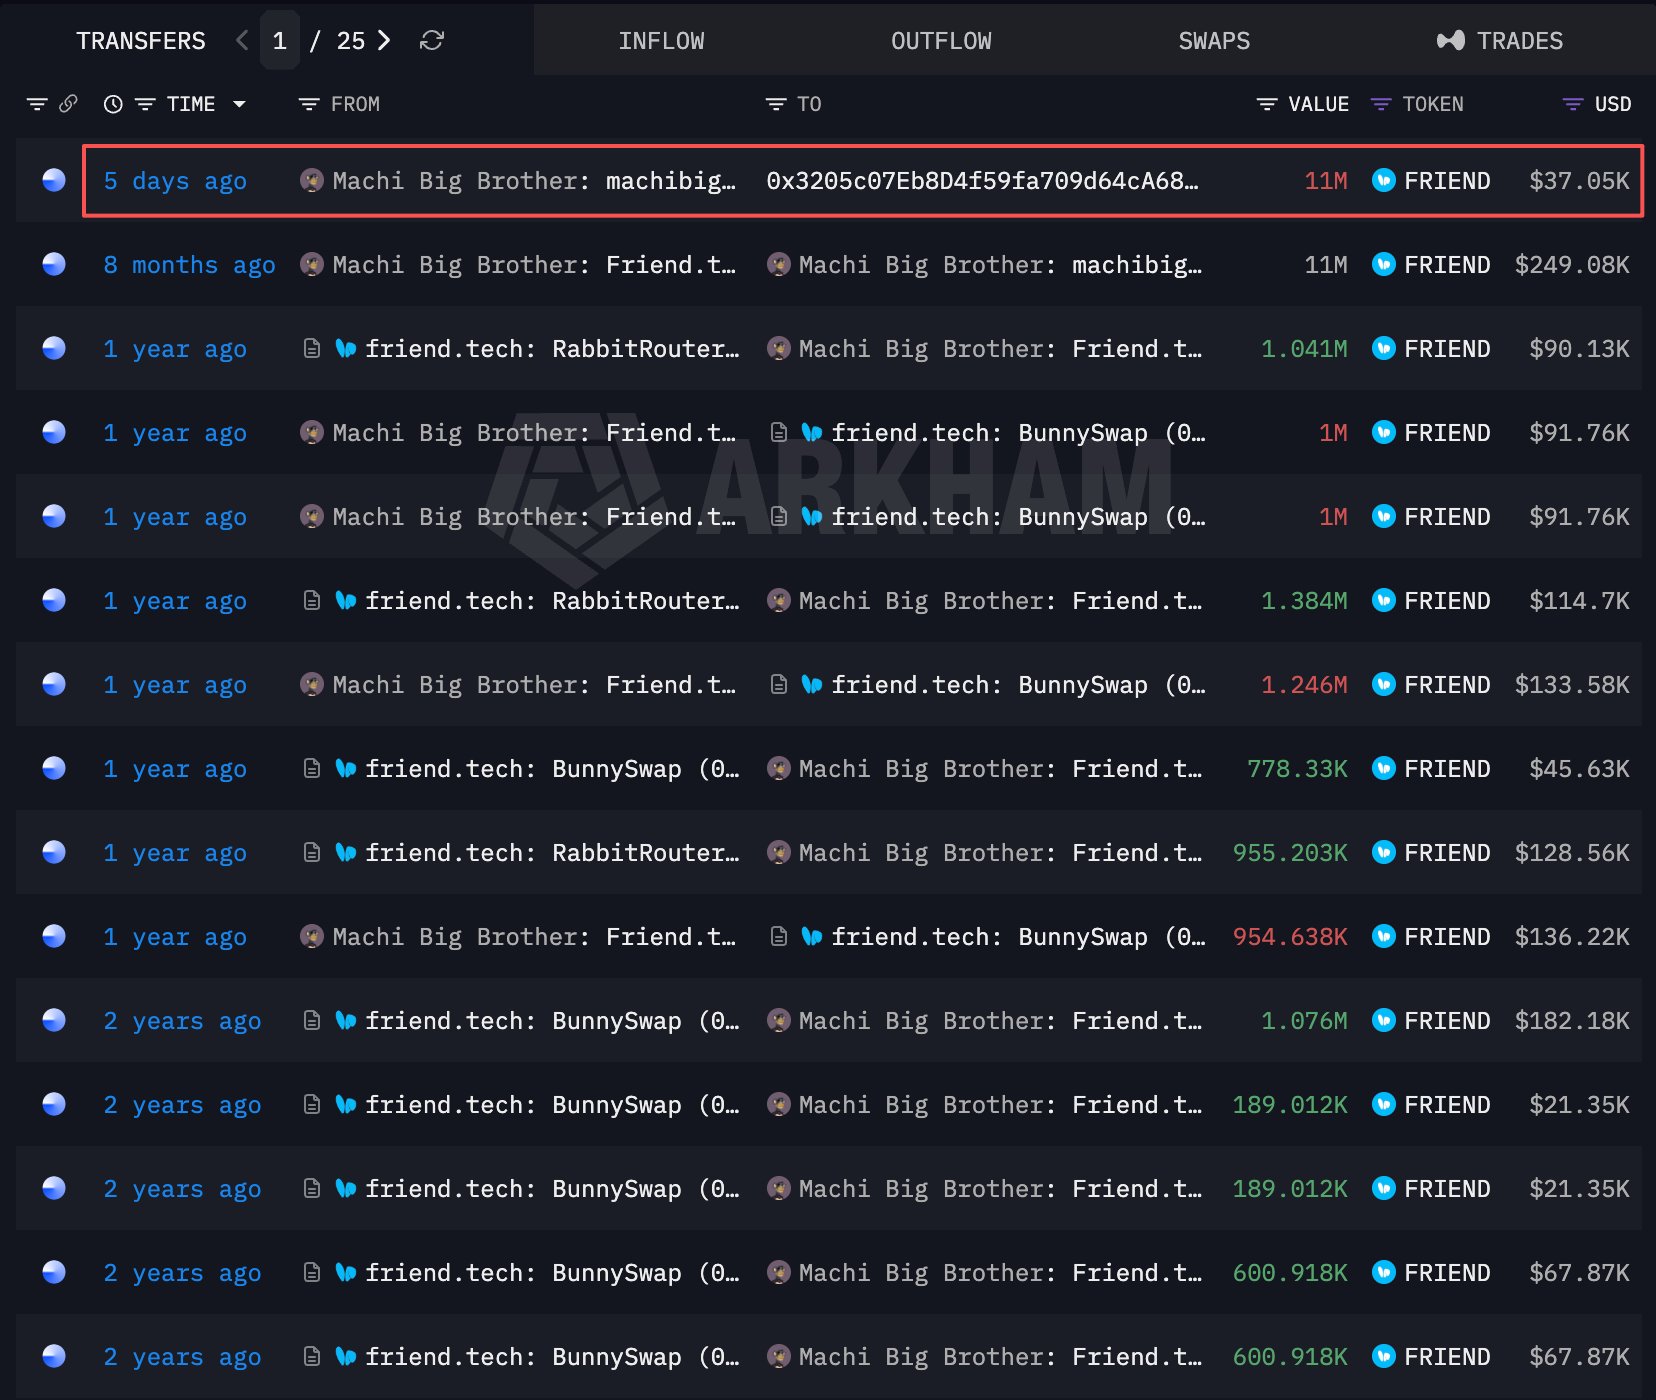The image size is (1656, 1400).
Task: Click the FRIEND token label in $136.22K row
Action: point(1447,937)
